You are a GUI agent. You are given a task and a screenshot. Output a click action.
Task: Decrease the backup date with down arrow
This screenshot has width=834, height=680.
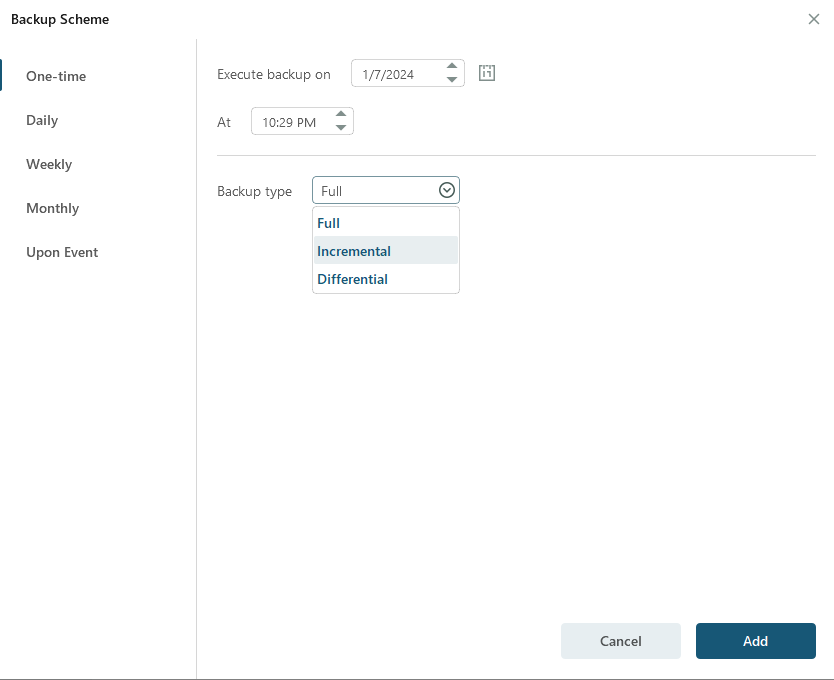pyautogui.click(x=452, y=80)
